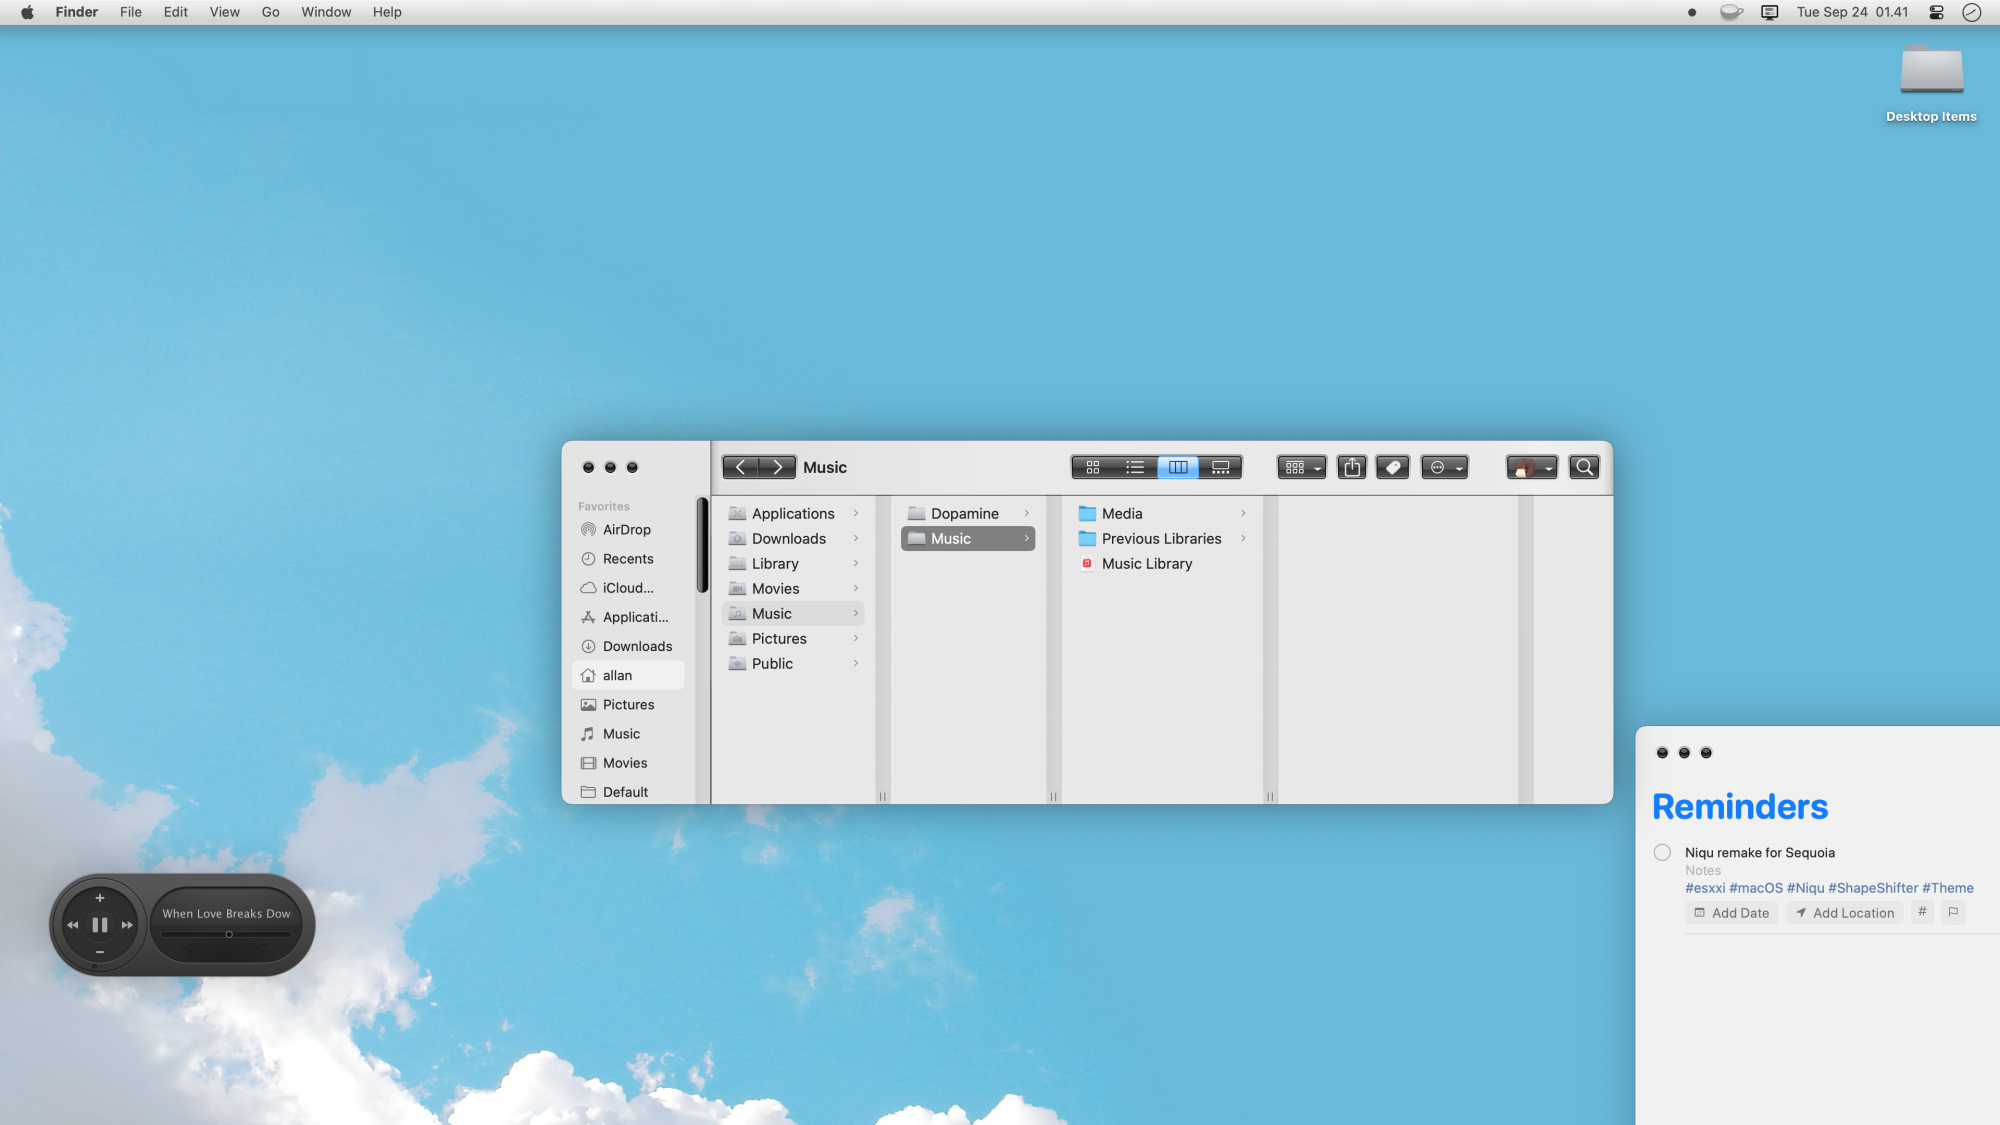Image resolution: width=2000 pixels, height=1125 pixels.
Task: Open the View menu
Action: pos(224,12)
